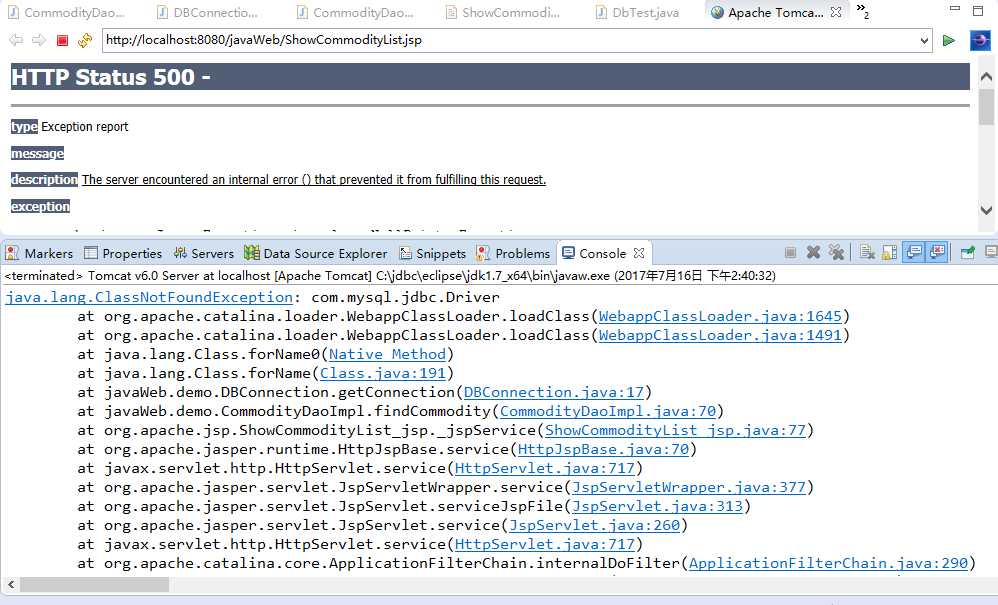Click the 'HTTP Status 500 -' heading
Screen dimensions: 998x605
tap(111, 77)
